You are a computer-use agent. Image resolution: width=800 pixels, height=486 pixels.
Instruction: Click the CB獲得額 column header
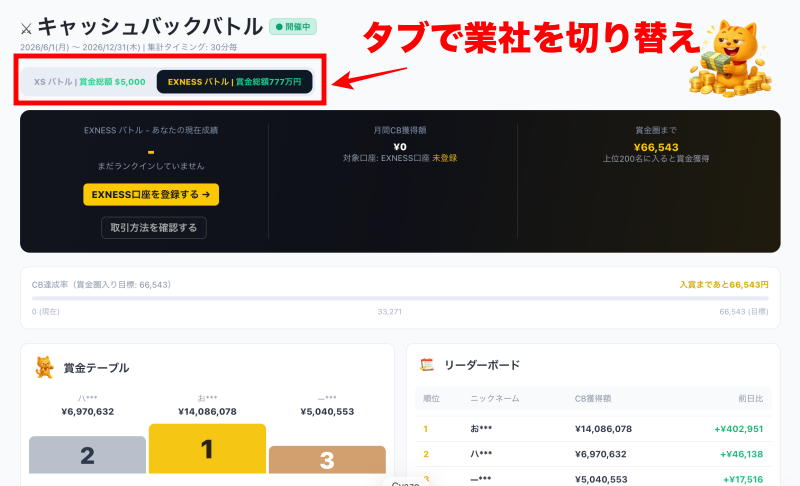pos(593,398)
